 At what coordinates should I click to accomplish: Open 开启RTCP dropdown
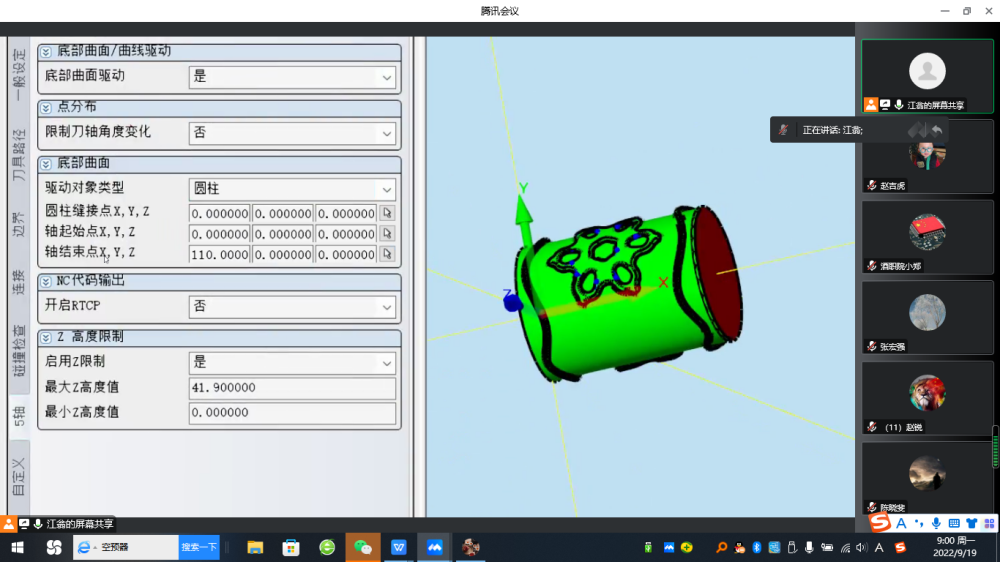[x=386, y=307]
